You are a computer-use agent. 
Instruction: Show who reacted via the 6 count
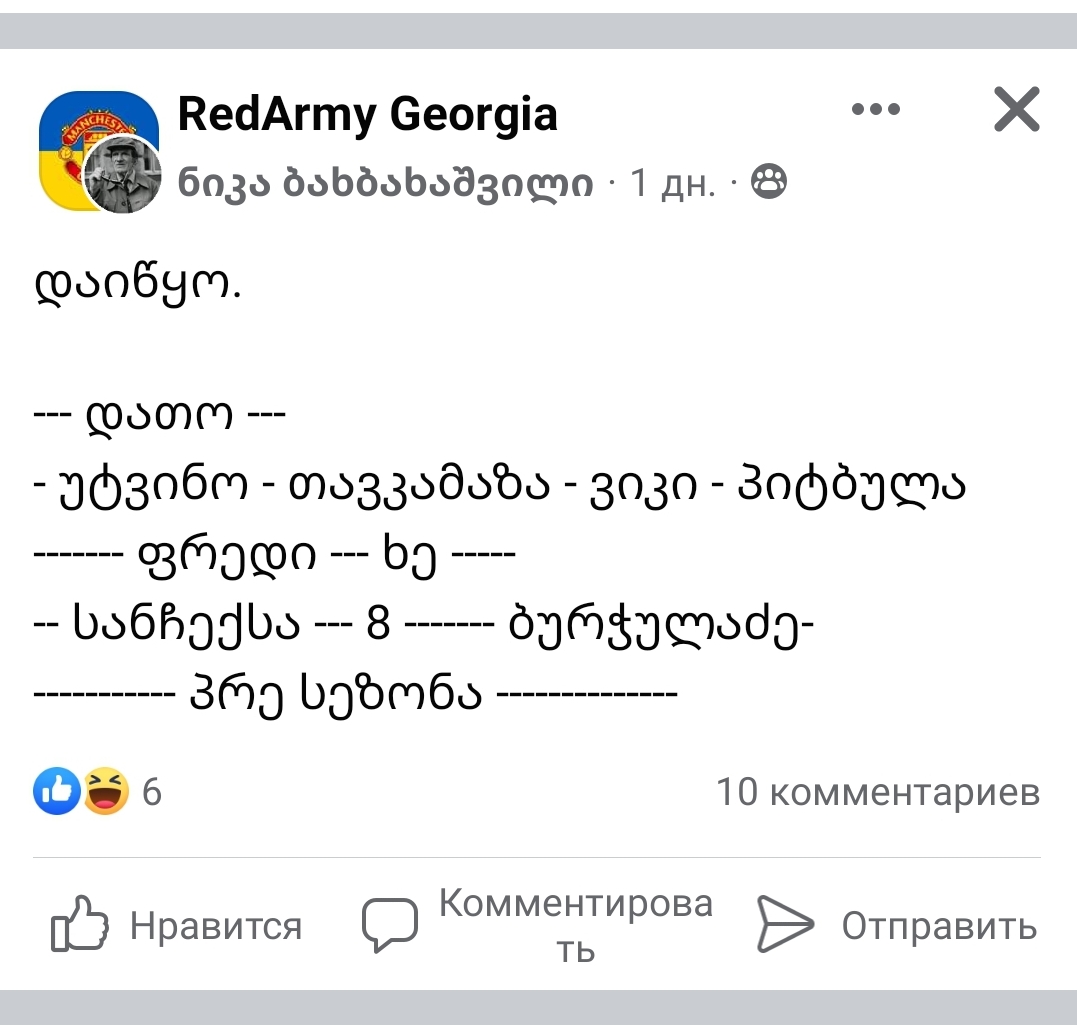tap(152, 793)
